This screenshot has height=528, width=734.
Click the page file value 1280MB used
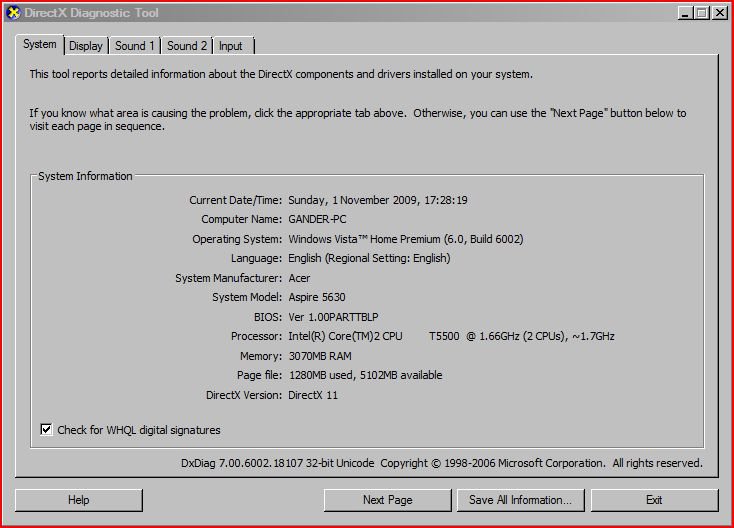tap(320, 375)
